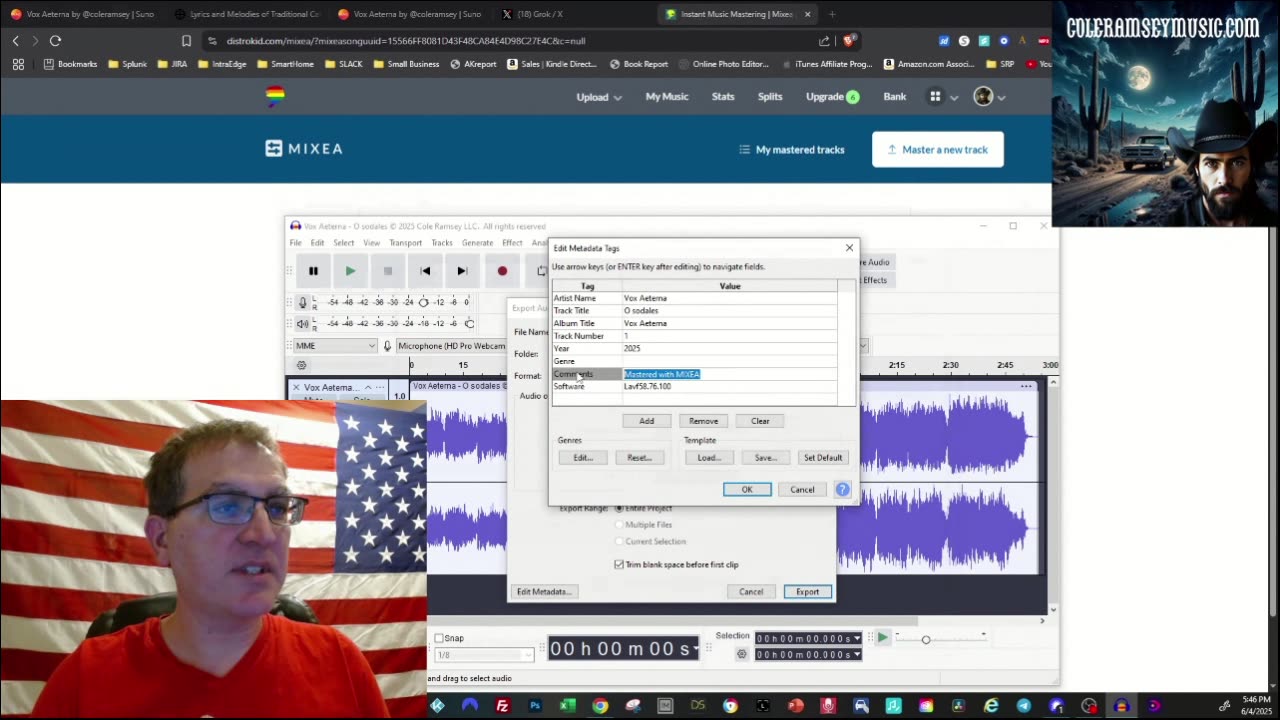Click the record meter microphone icon

(x=303, y=302)
